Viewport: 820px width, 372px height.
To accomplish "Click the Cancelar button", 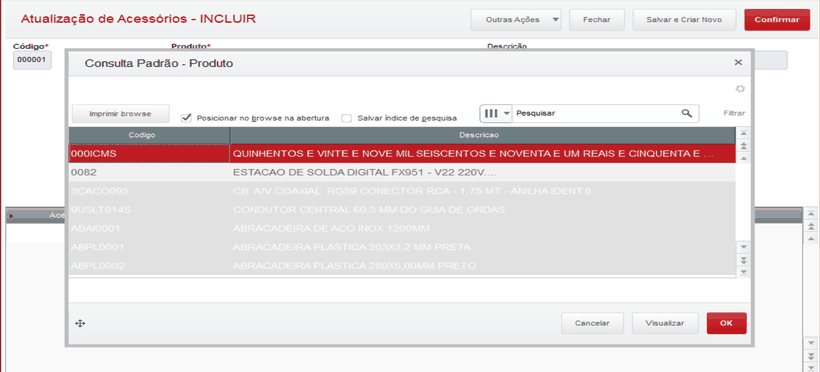I will click(593, 323).
